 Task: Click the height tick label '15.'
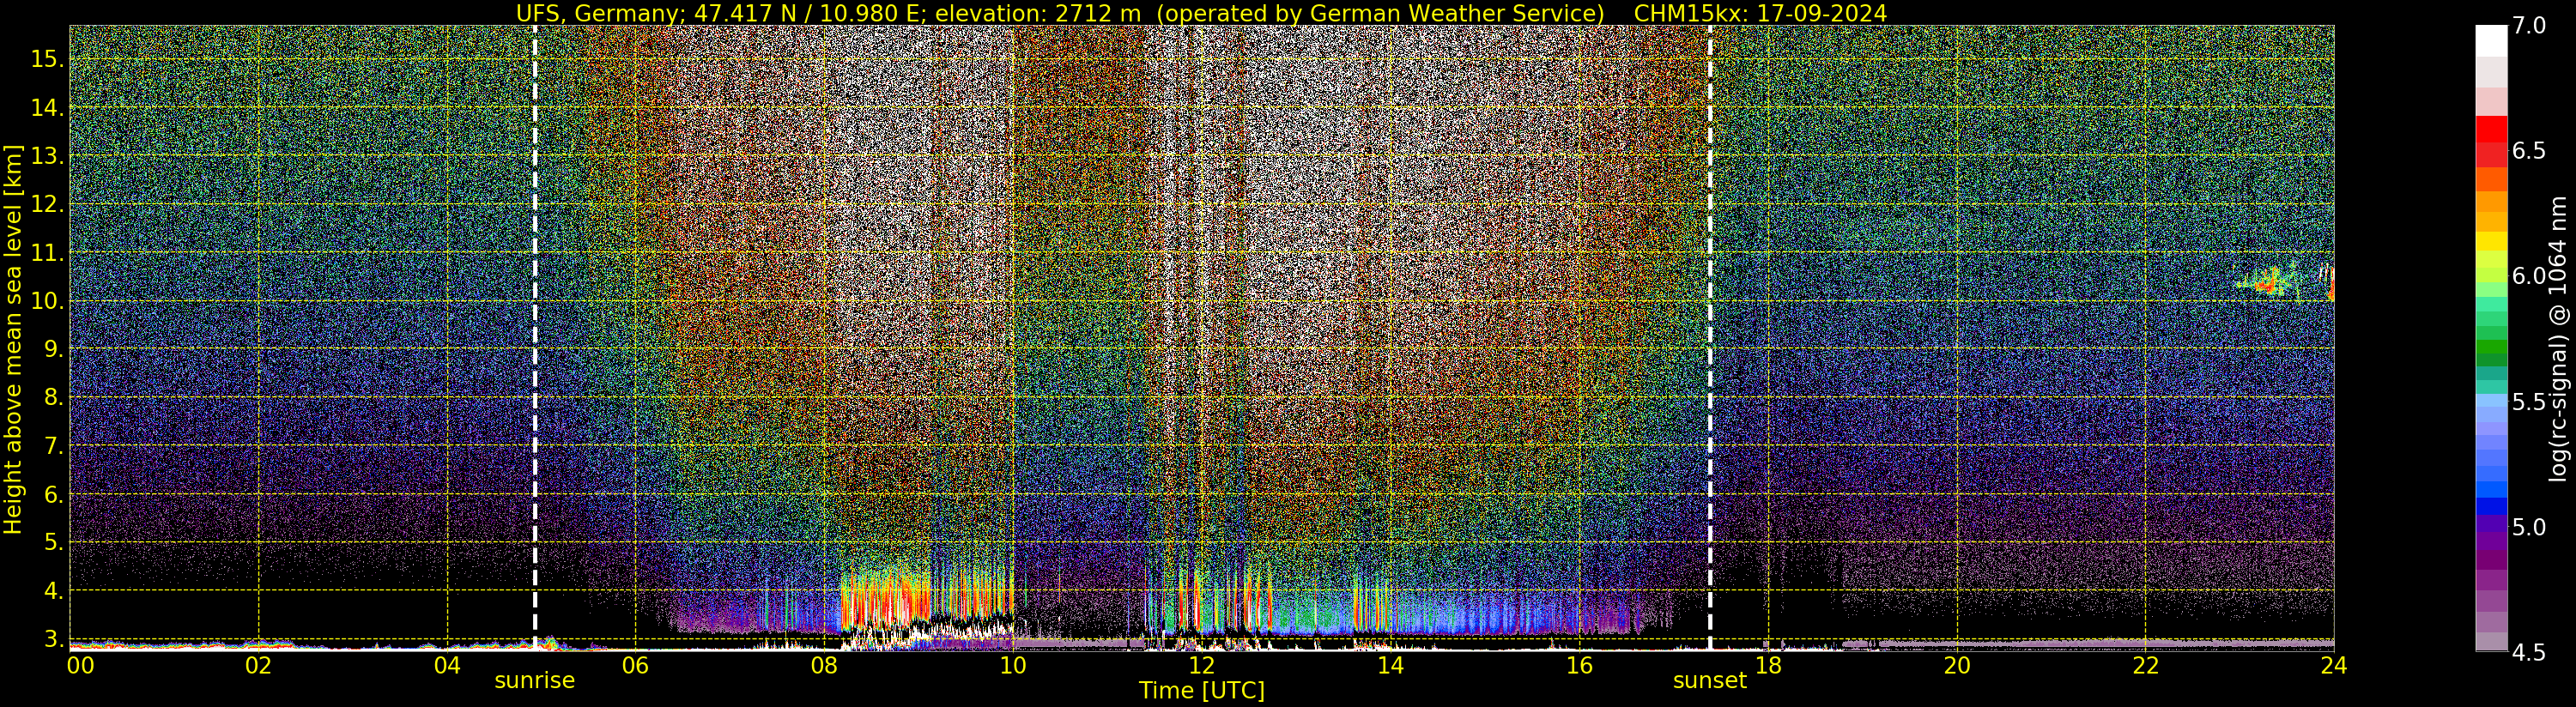click(x=47, y=59)
